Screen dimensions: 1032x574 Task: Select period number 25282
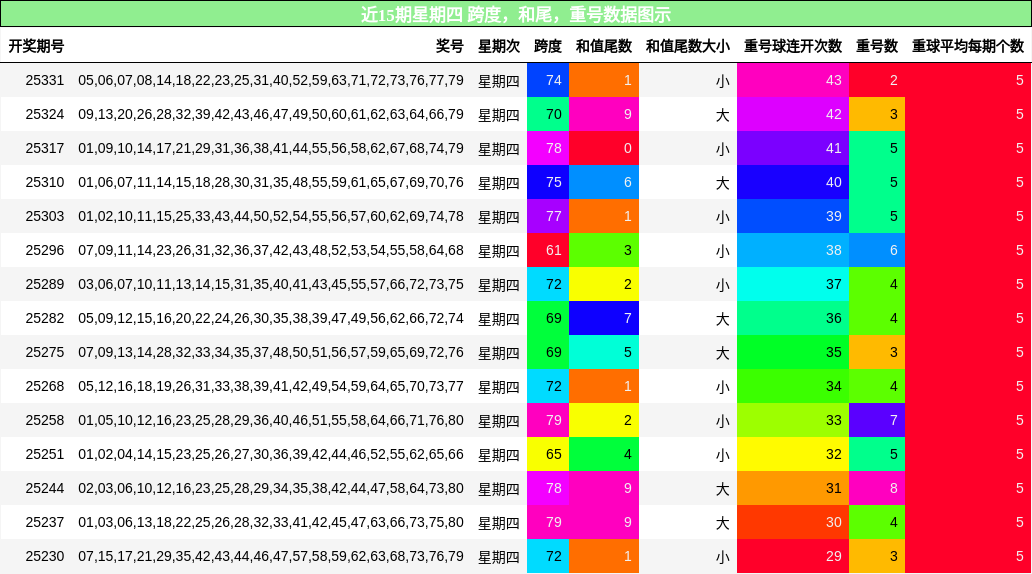45,319
